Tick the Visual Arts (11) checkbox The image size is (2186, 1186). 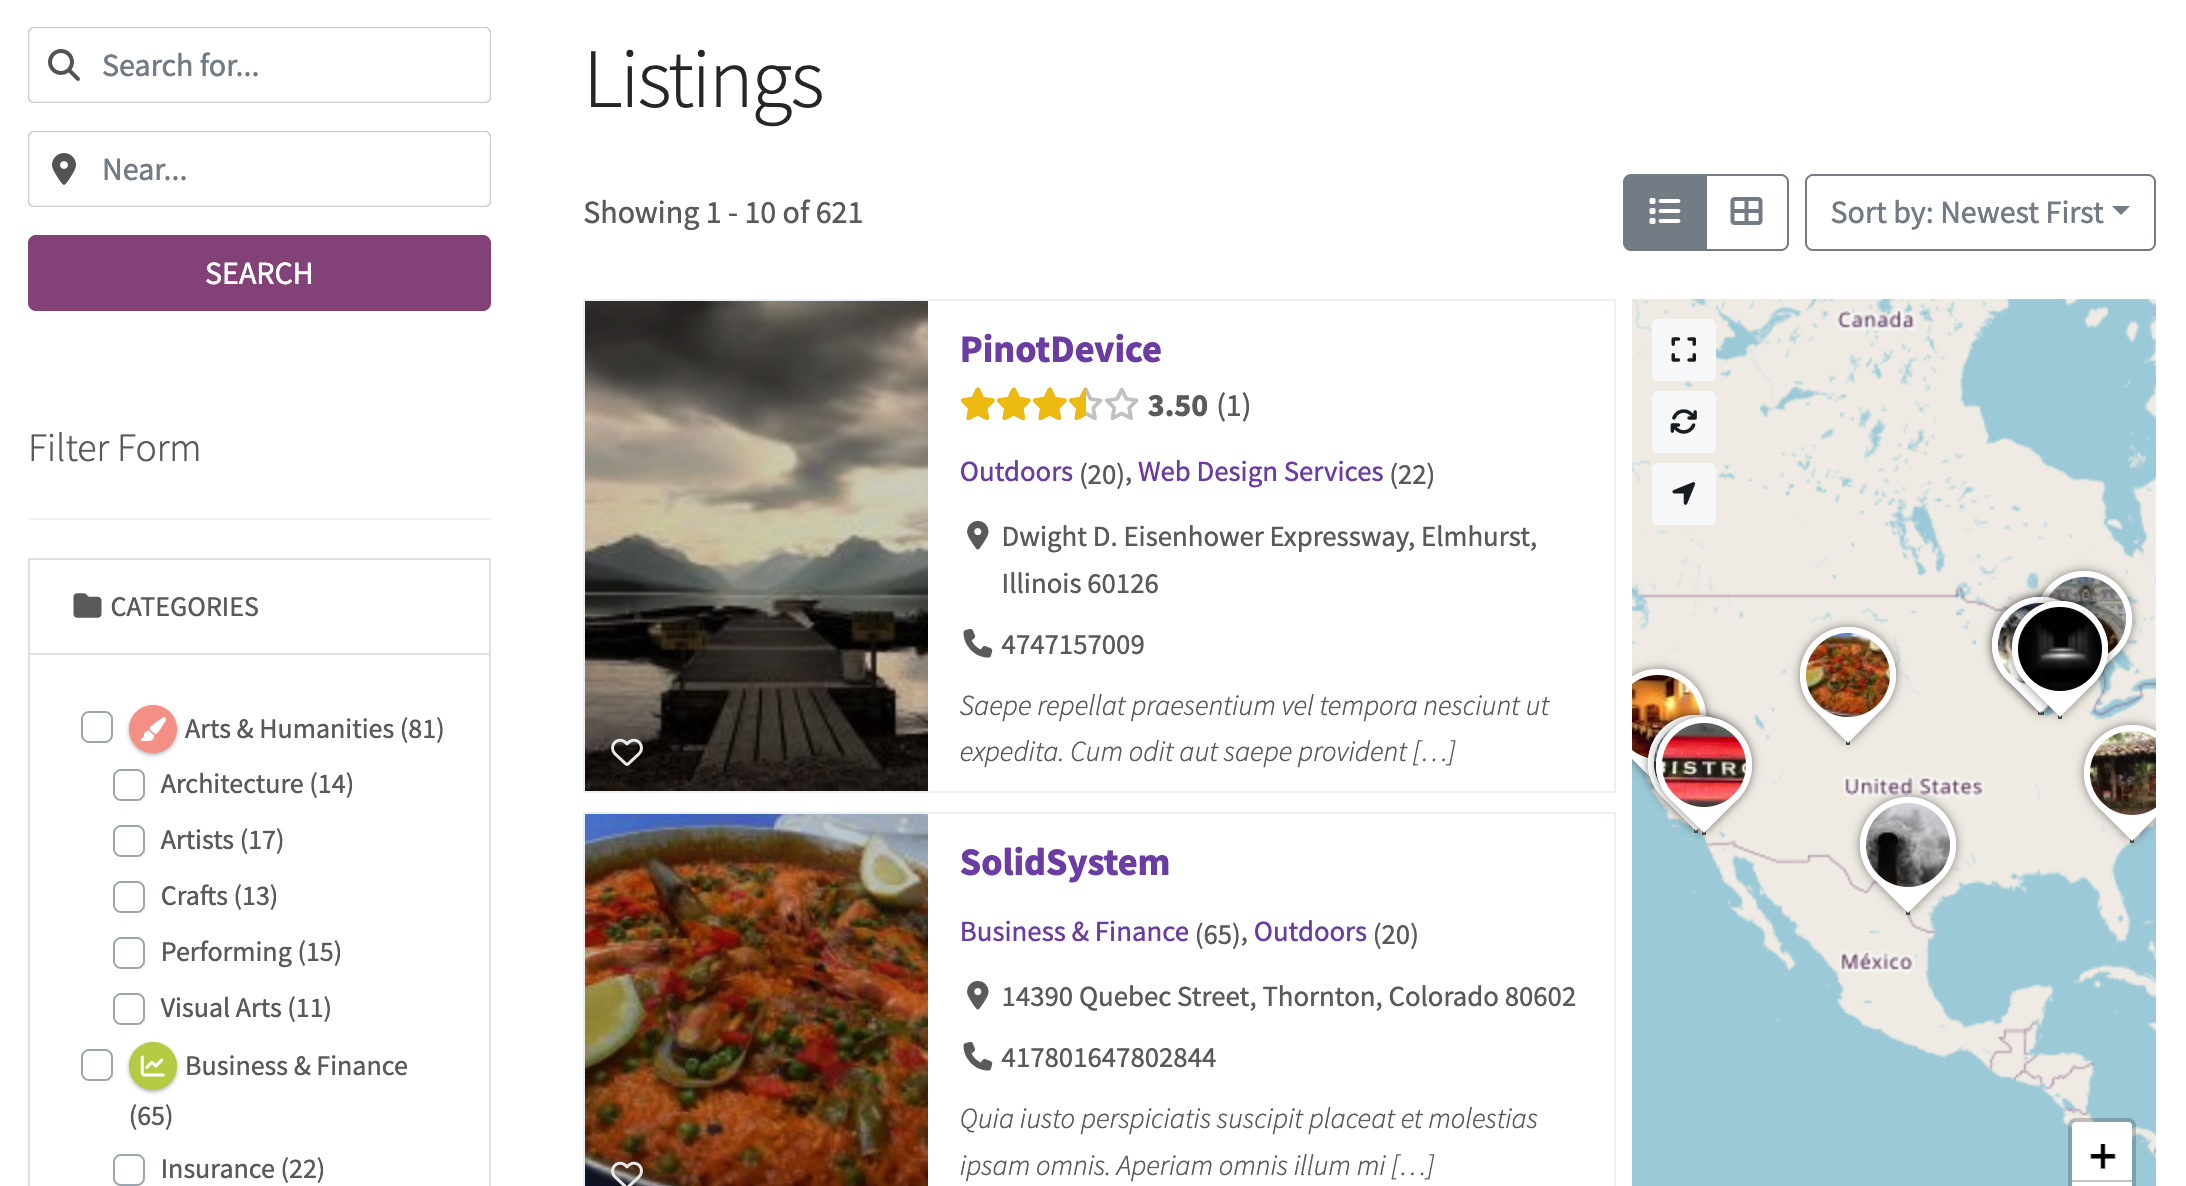click(x=129, y=1008)
